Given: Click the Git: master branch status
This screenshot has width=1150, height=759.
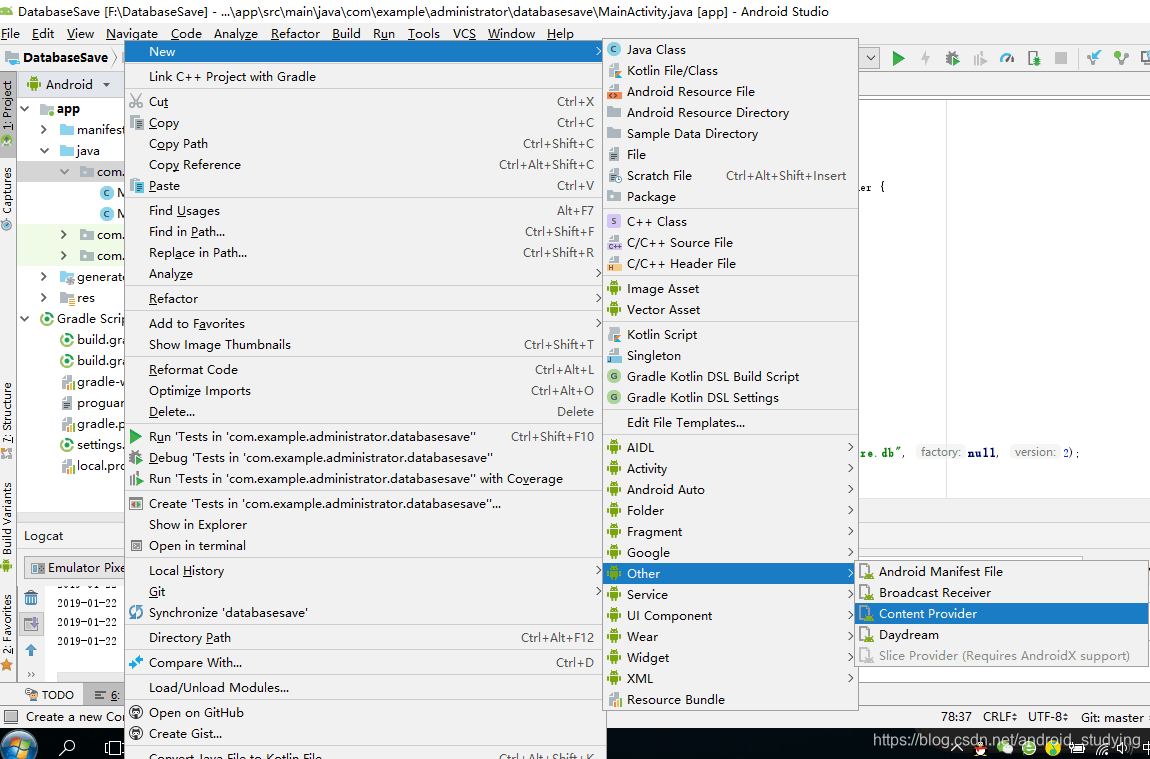Looking at the screenshot, I should (x=1115, y=717).
